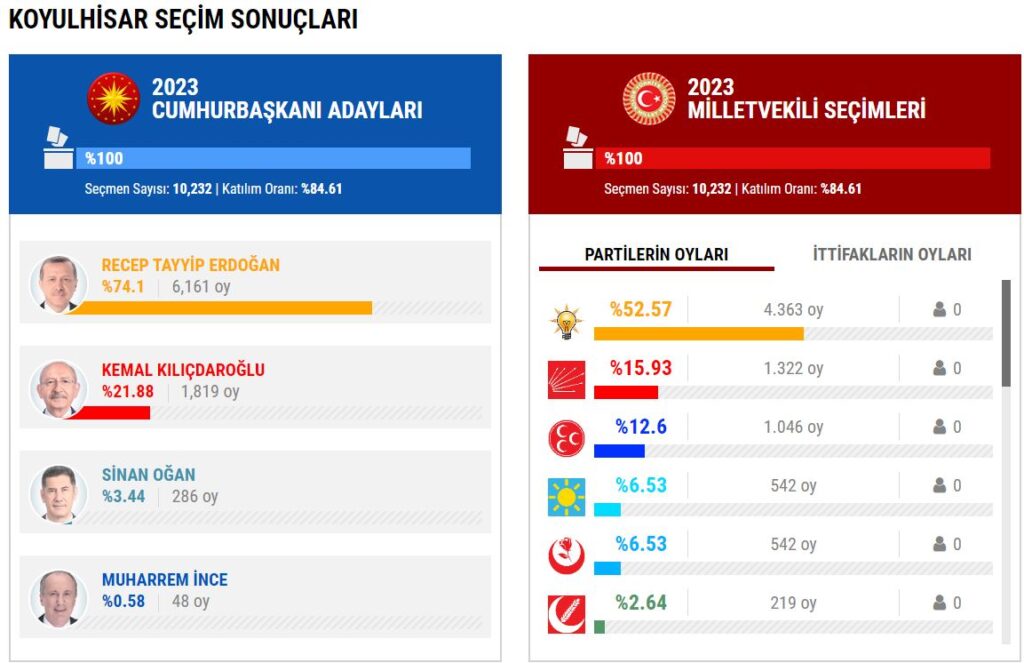This screenshot has width=1024, height=663.
Task: Click the AK Parti deputy count person icon
Action: 939,310
